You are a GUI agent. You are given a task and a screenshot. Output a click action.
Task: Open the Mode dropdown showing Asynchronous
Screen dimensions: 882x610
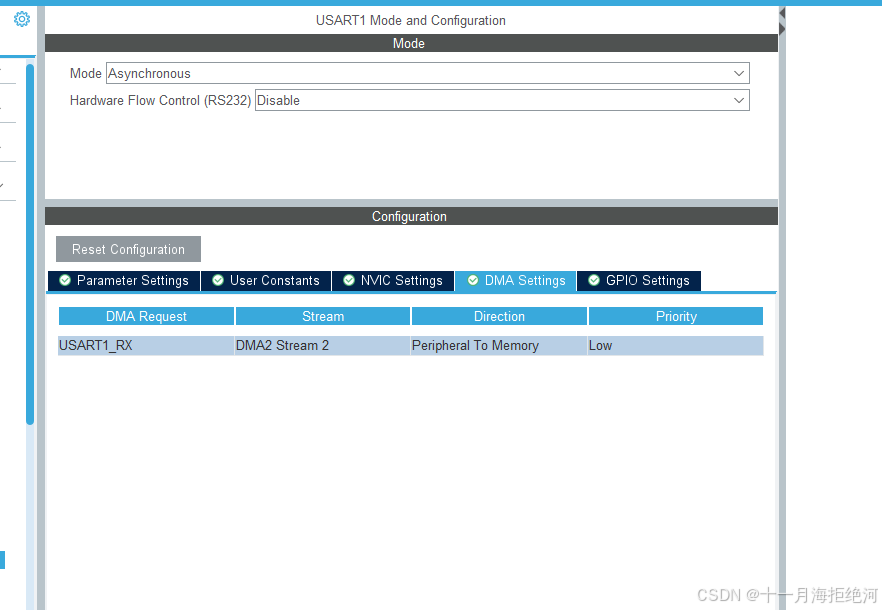point(428,73)
